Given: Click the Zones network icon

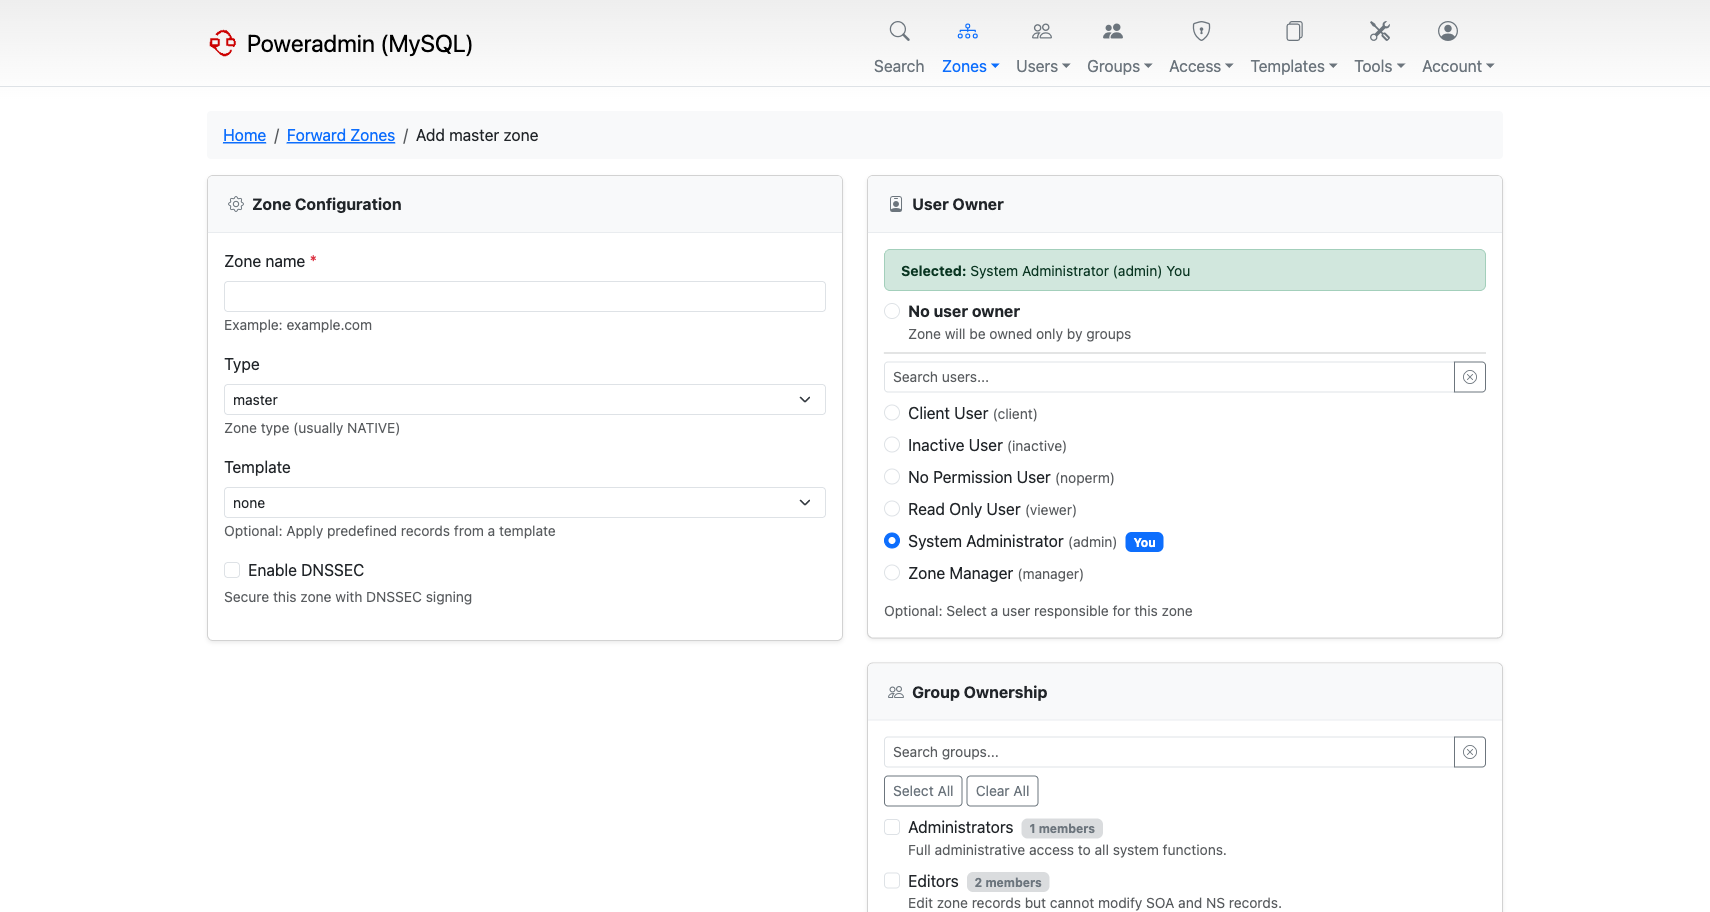Looking at the screenshot, I should click(x=967, y=31).
